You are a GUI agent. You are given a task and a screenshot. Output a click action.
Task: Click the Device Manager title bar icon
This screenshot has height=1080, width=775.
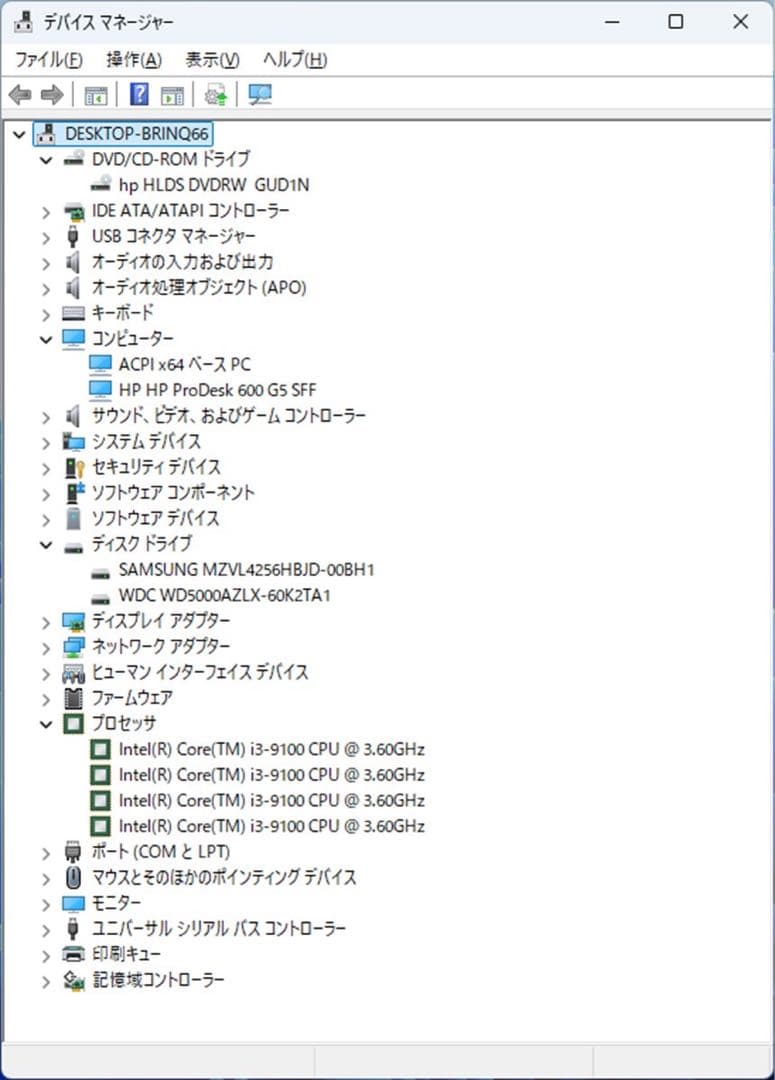(23, 22)
